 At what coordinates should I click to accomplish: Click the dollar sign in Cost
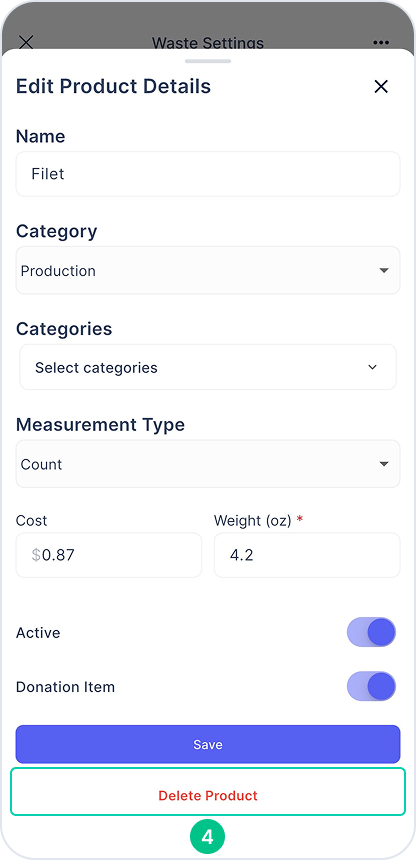click(x=36, y=555)
